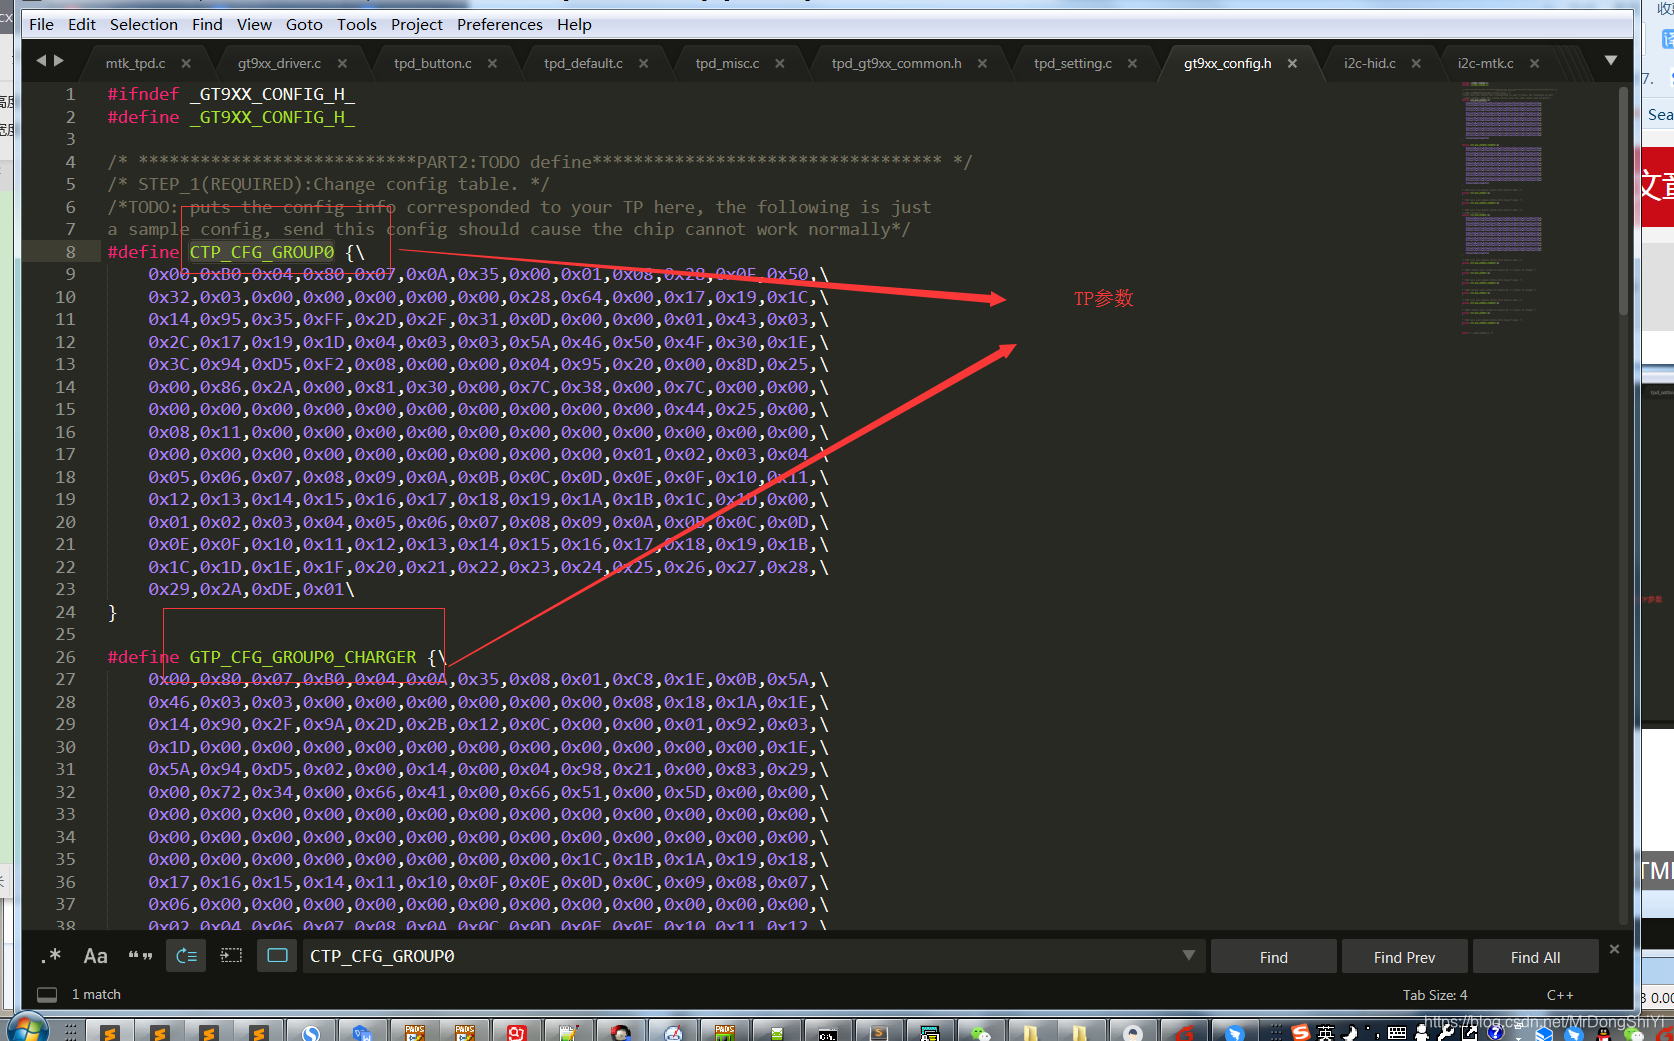Switch to the mtk_tpd.c tab
1674x1041 pixels.
[136, 63]
